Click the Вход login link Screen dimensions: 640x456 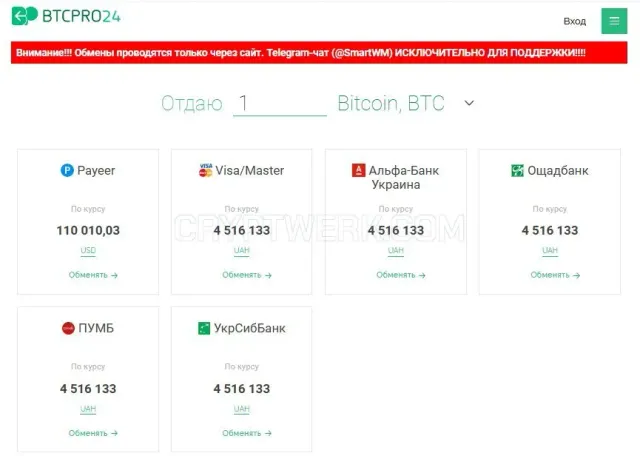575,21
